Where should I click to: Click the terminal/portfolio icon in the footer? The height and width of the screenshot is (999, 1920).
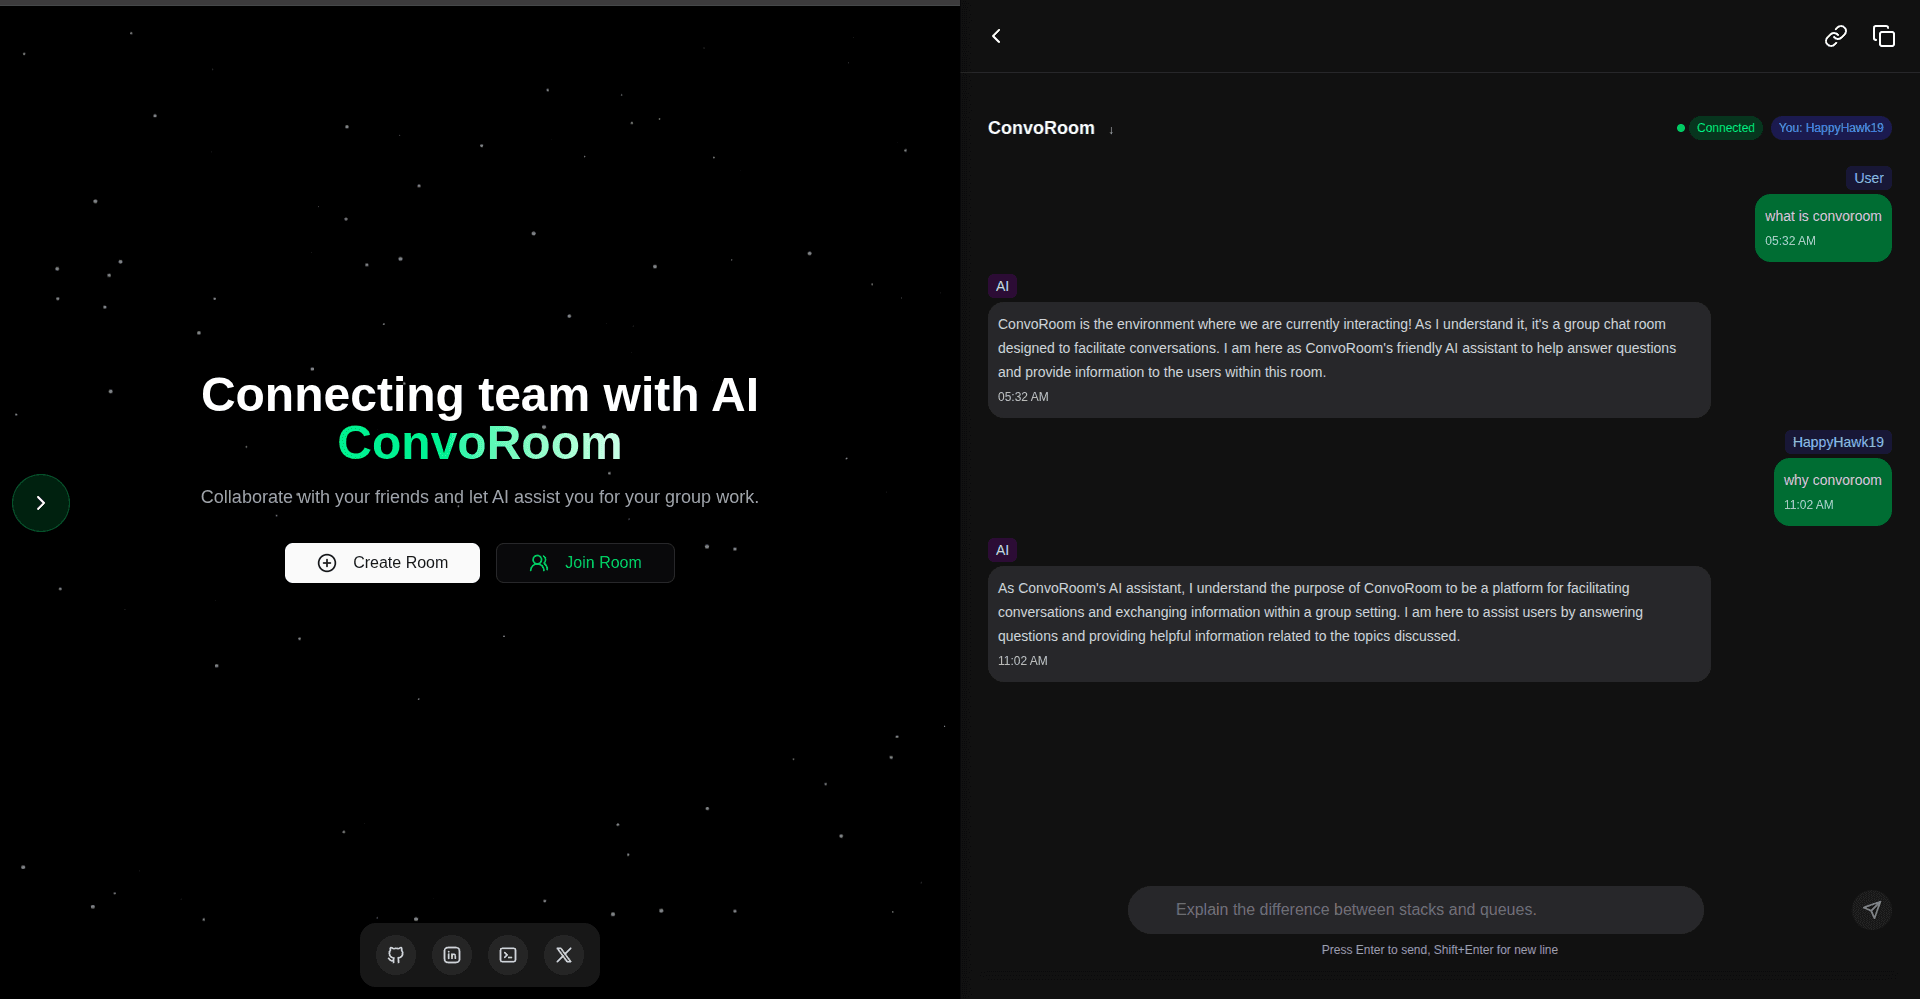click(x=507, y=955)
